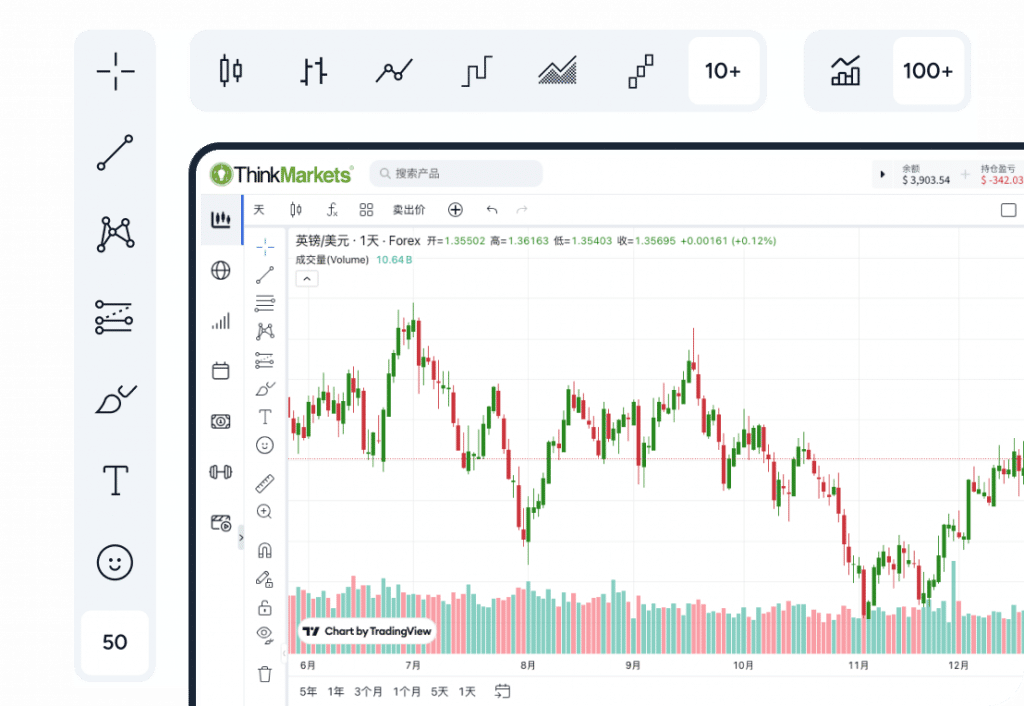Toggle drawing visibility with the eye icon
This screenshot has height=706, width=1024.
(264, 634)
